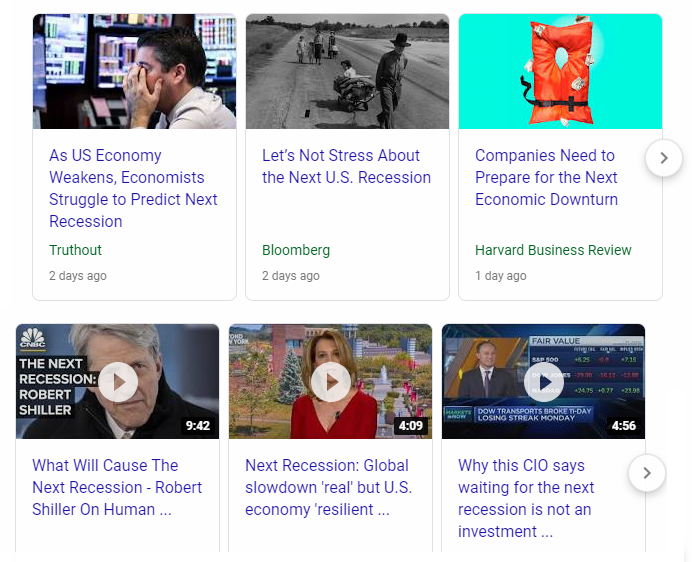Open 'As US Economy Weakens' article
Image resolution: width=692 pixels, height=562 pixels.
pos(133,189)
